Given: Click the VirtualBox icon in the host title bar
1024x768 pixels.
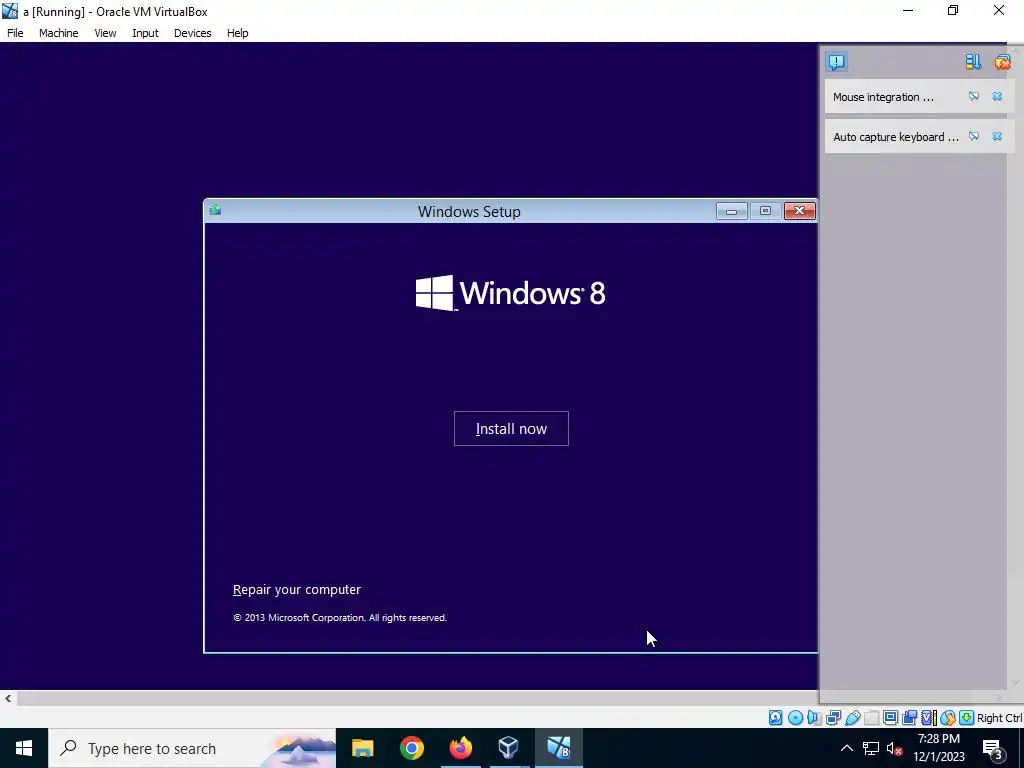Looking at the screenshot, I should (x=10, y=11).
